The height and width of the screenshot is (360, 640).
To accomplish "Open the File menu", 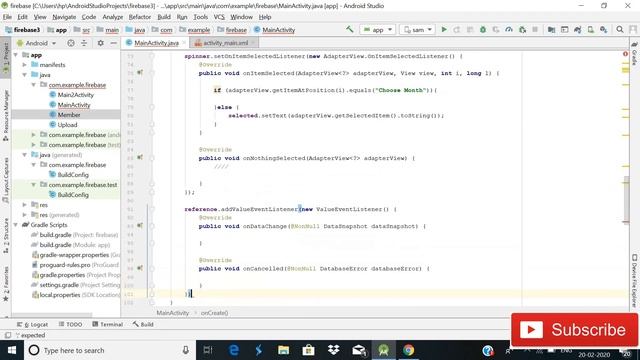I will coord(7,17).
